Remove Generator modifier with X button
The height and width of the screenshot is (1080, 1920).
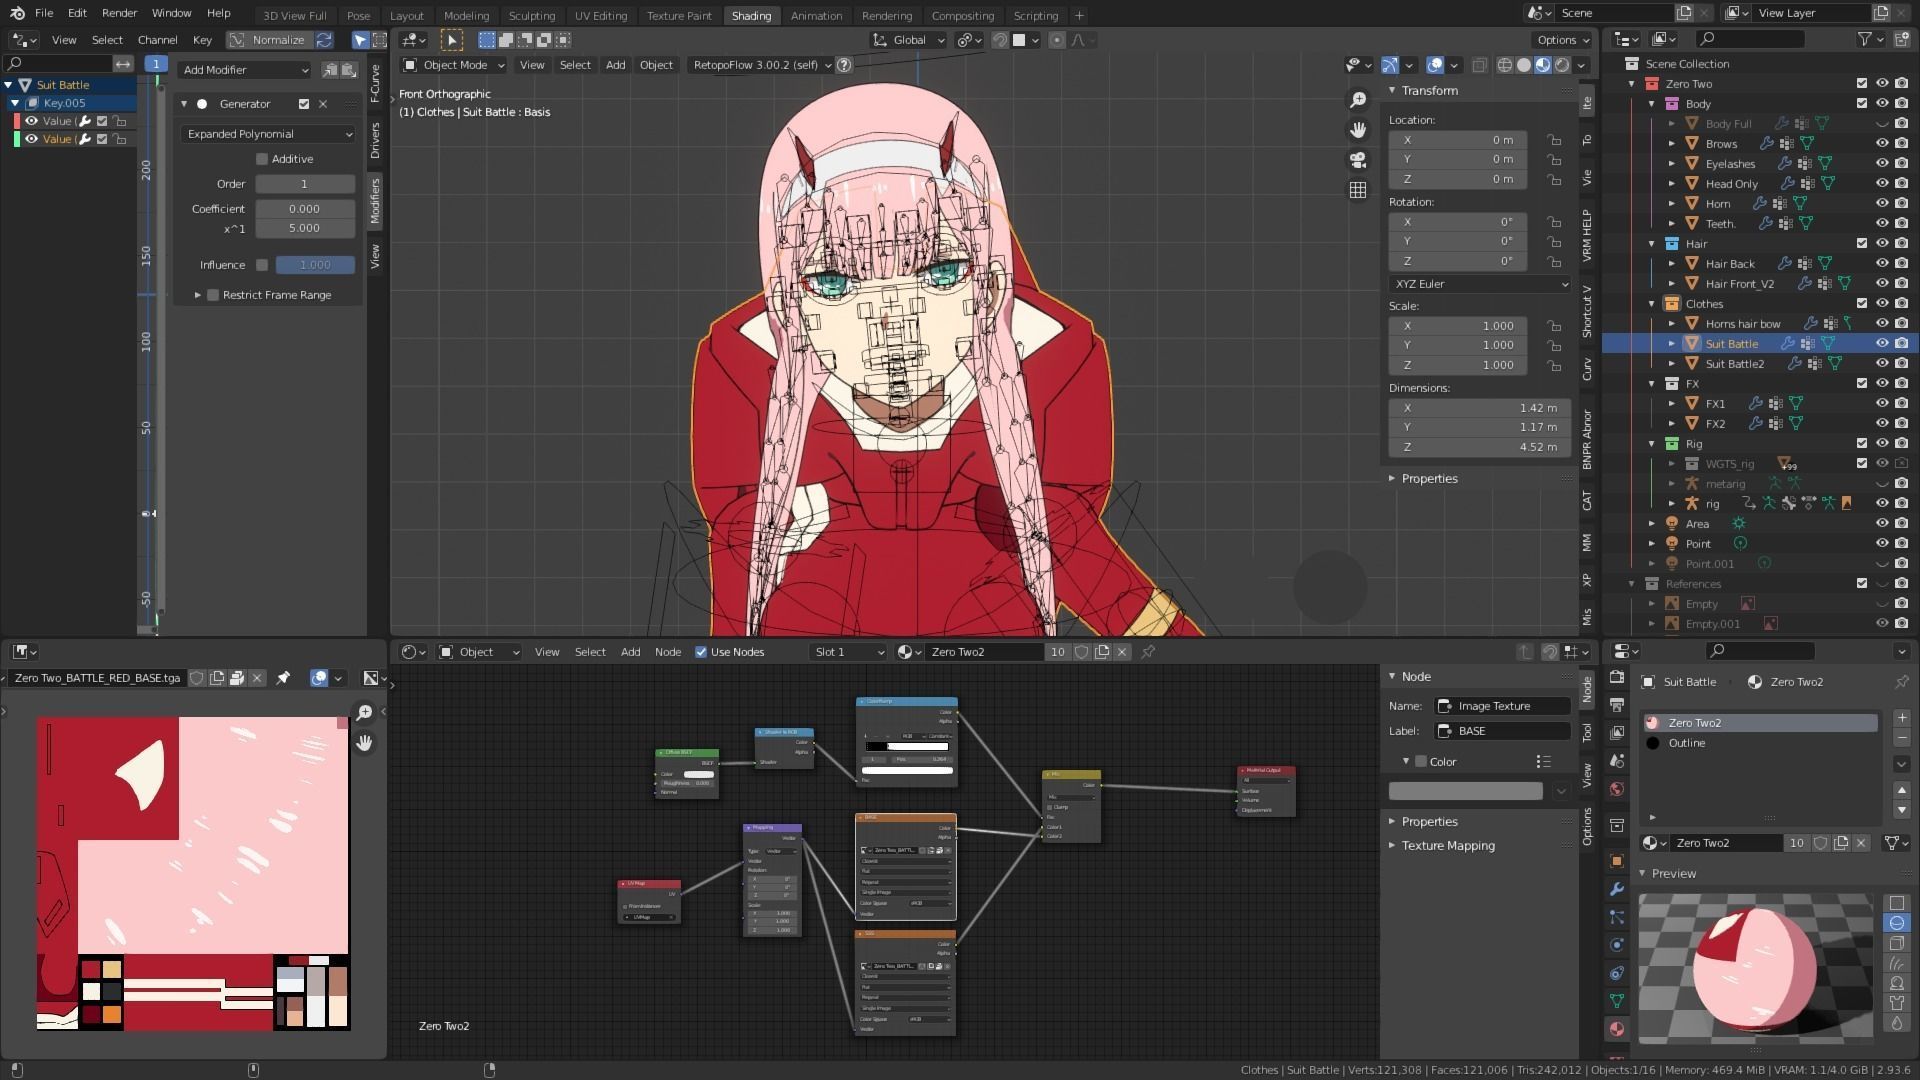pos(323,104)
